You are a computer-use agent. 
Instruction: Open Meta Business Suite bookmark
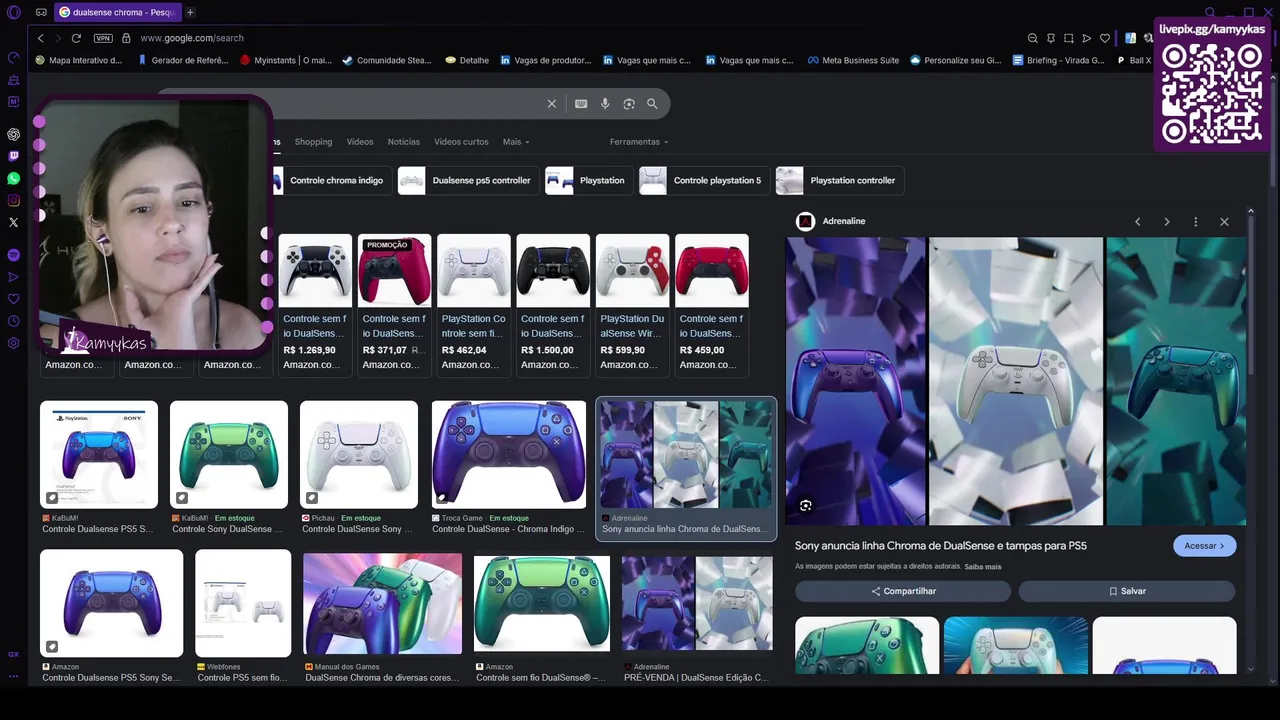(x=854, y=60)
